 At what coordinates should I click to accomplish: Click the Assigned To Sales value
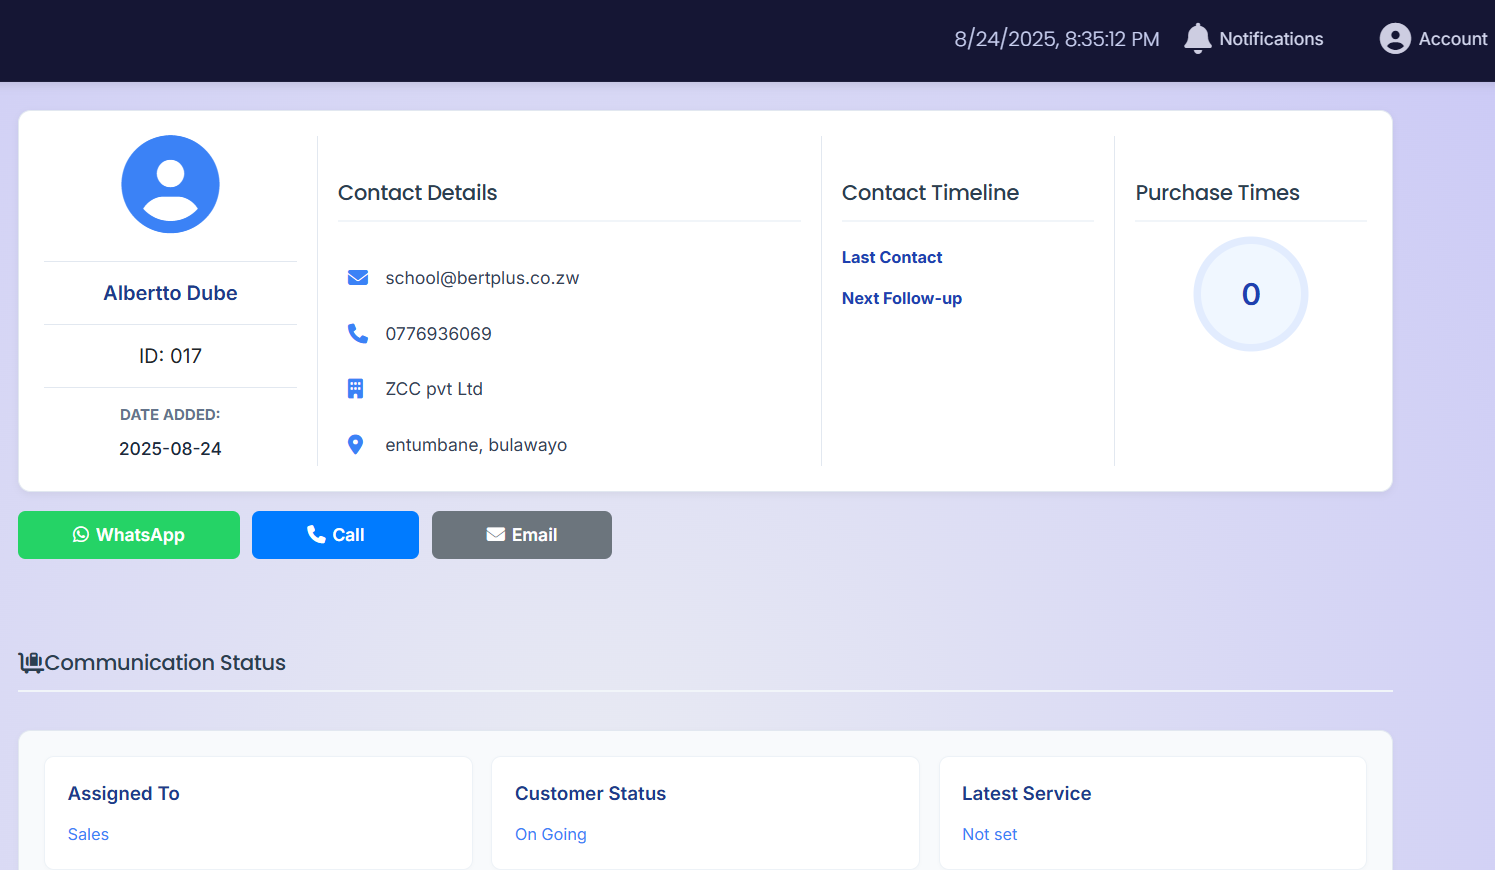tap(88, 834)
